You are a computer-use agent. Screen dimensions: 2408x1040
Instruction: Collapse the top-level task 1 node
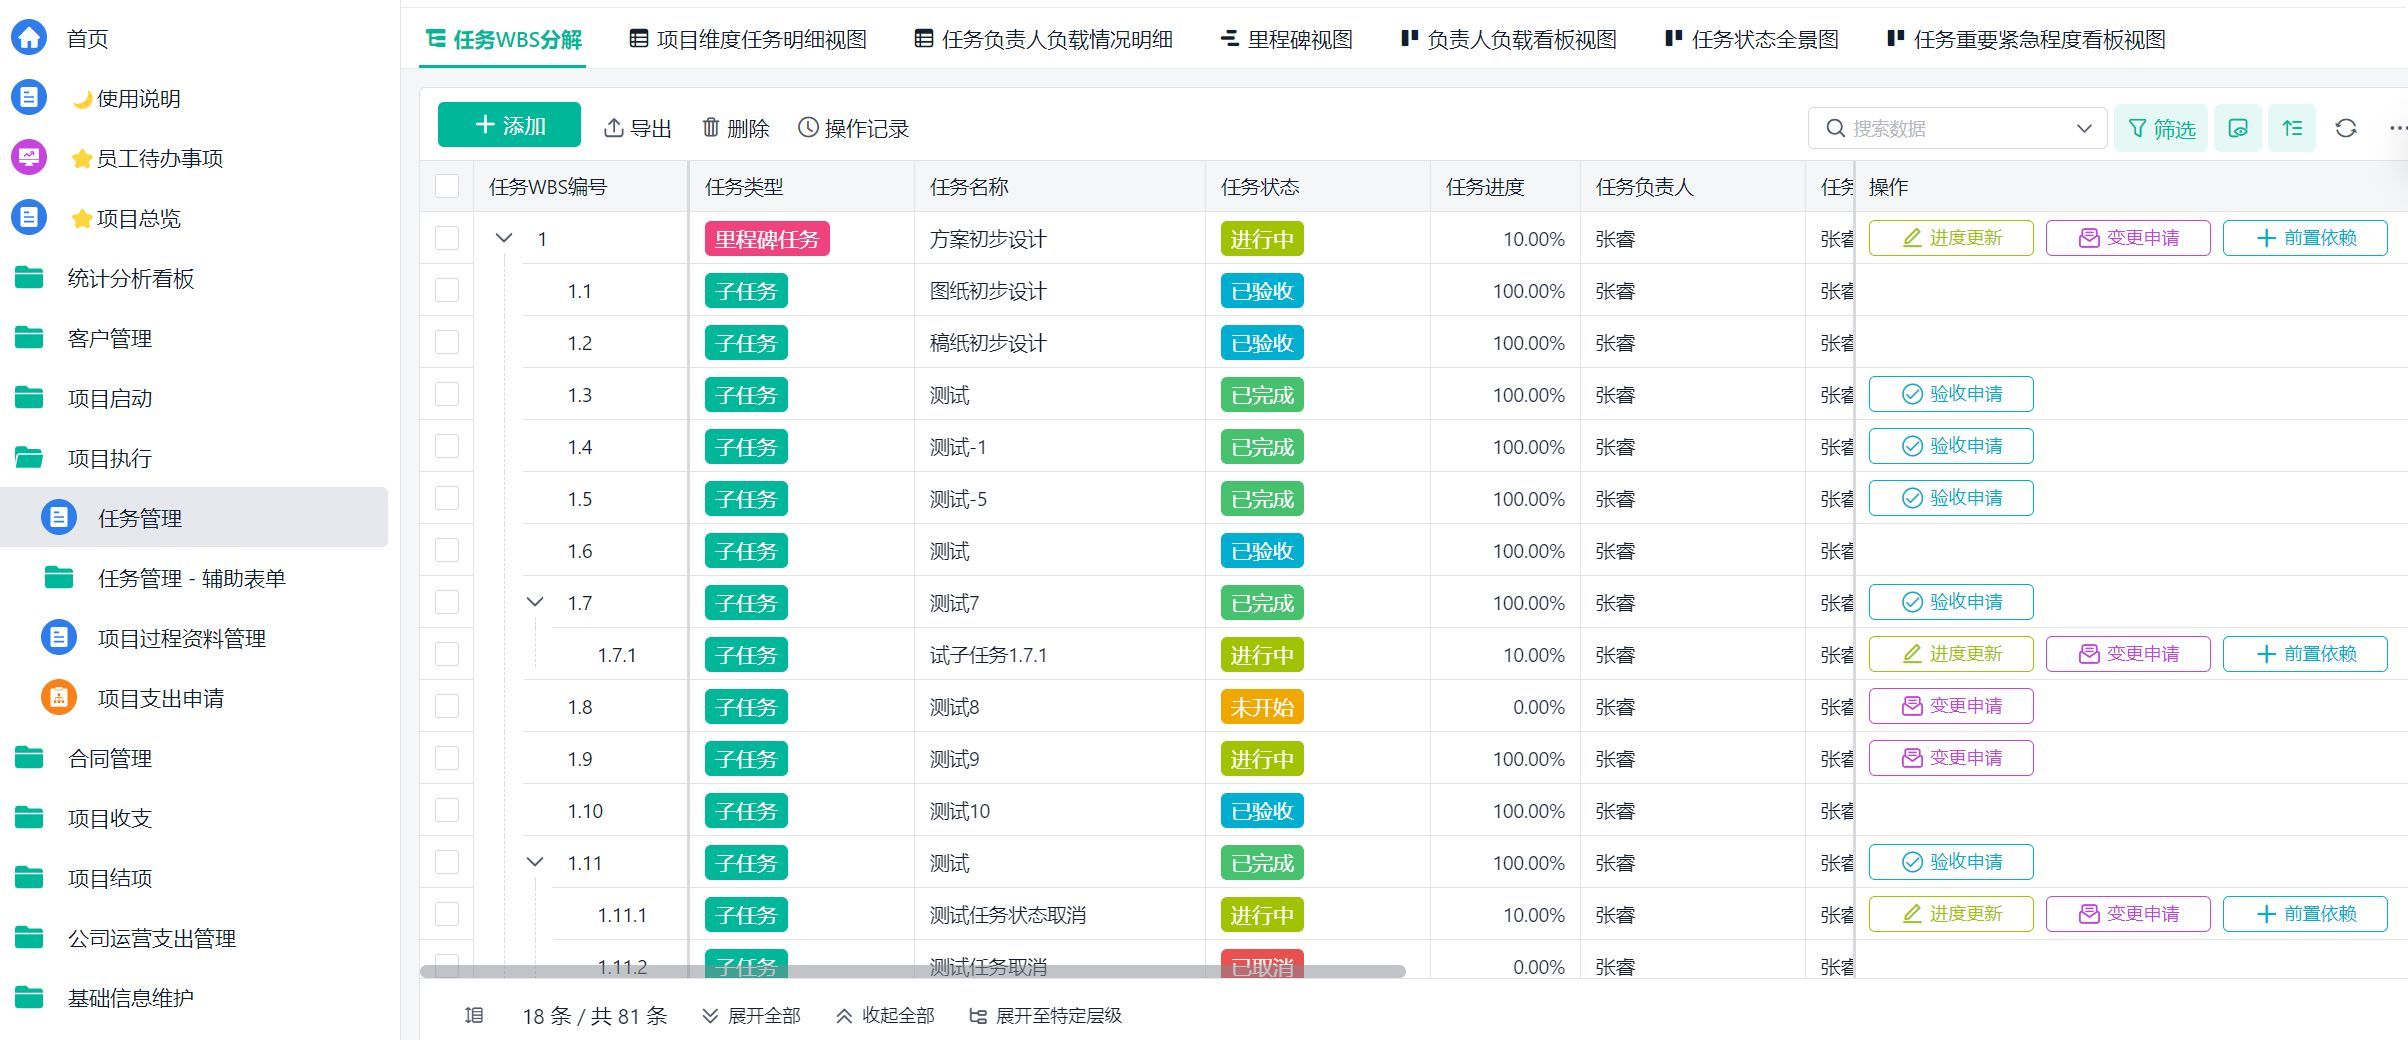504,239
